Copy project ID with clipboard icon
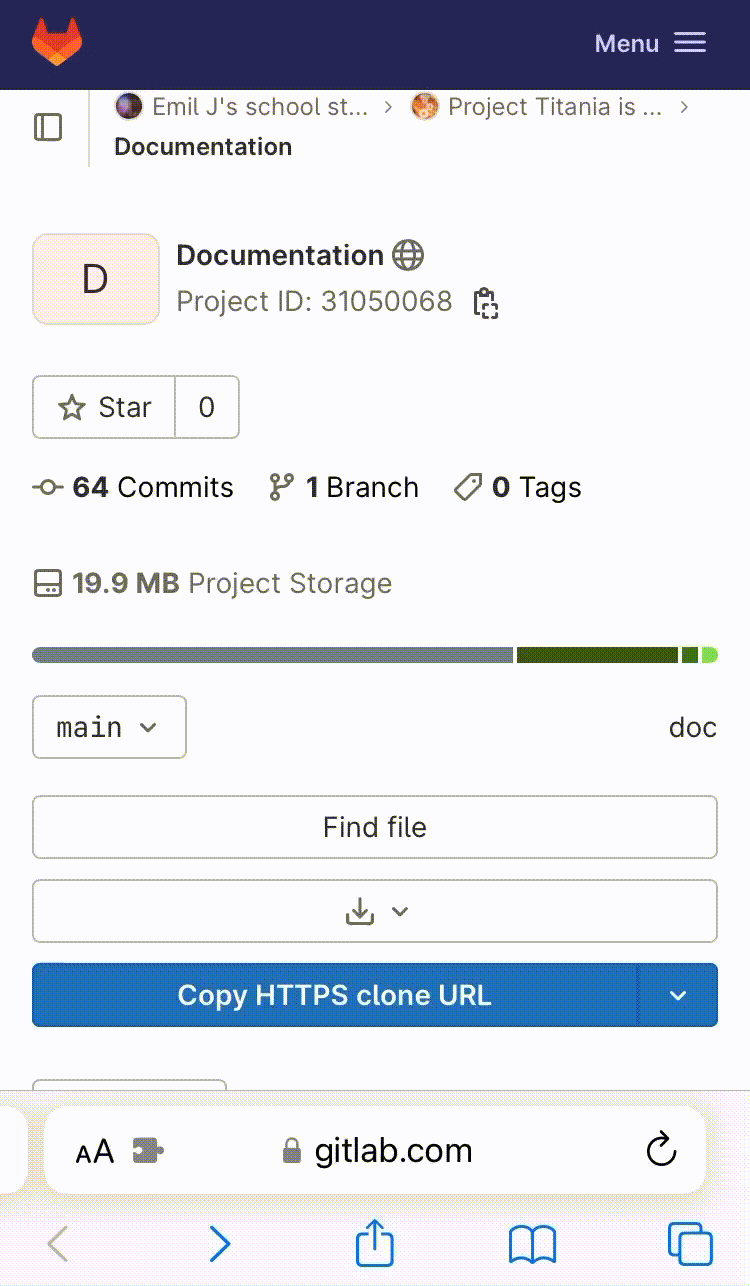This screenshot has height=1286, width=750. tap(485, 303)
